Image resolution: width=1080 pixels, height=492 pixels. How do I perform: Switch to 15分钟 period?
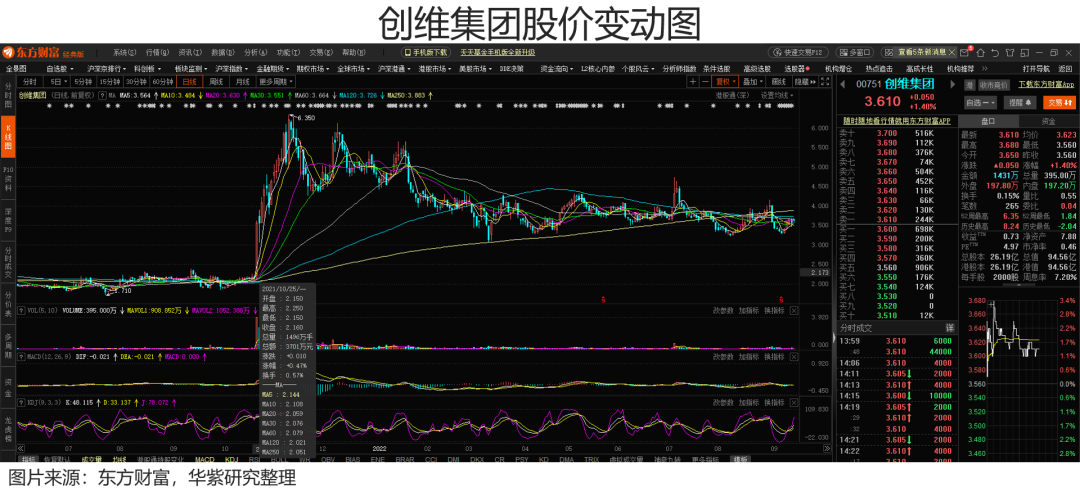[110, 82]
